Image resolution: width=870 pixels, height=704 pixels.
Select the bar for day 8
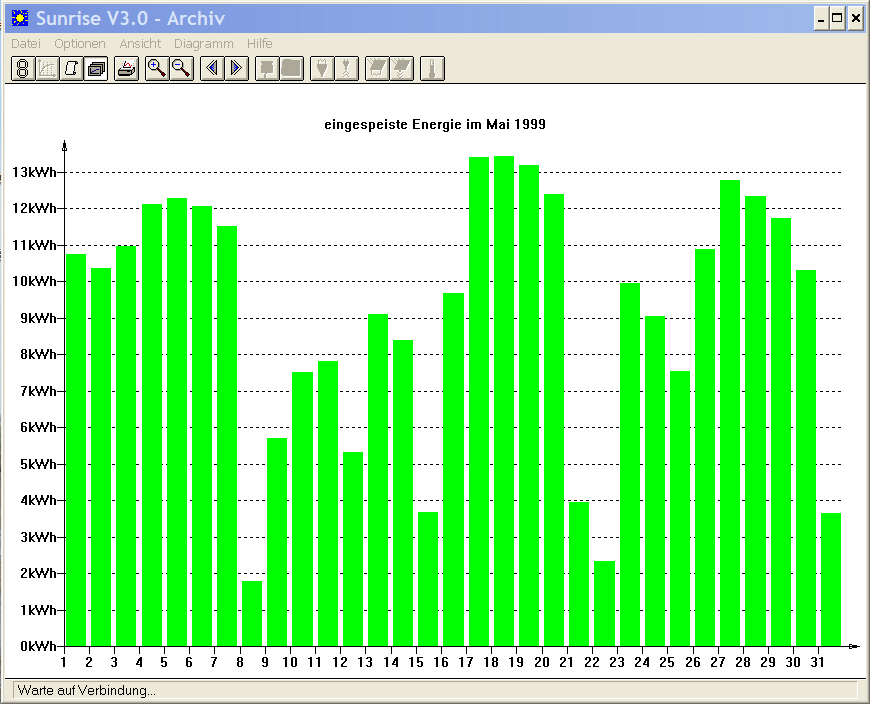[252, 614]
